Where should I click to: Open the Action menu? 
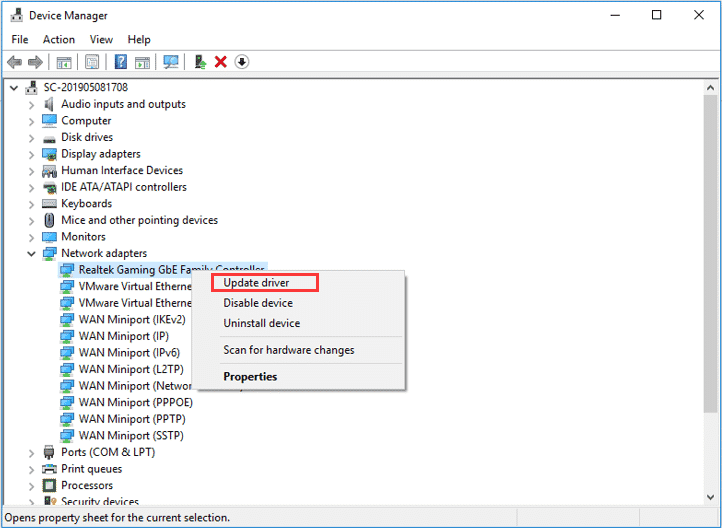tap(58, 40)
